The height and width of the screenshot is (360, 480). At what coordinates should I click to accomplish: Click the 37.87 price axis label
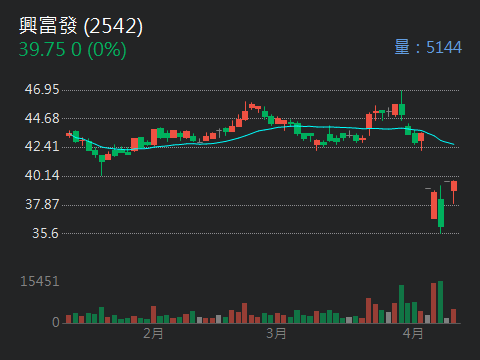click(42, 204)
